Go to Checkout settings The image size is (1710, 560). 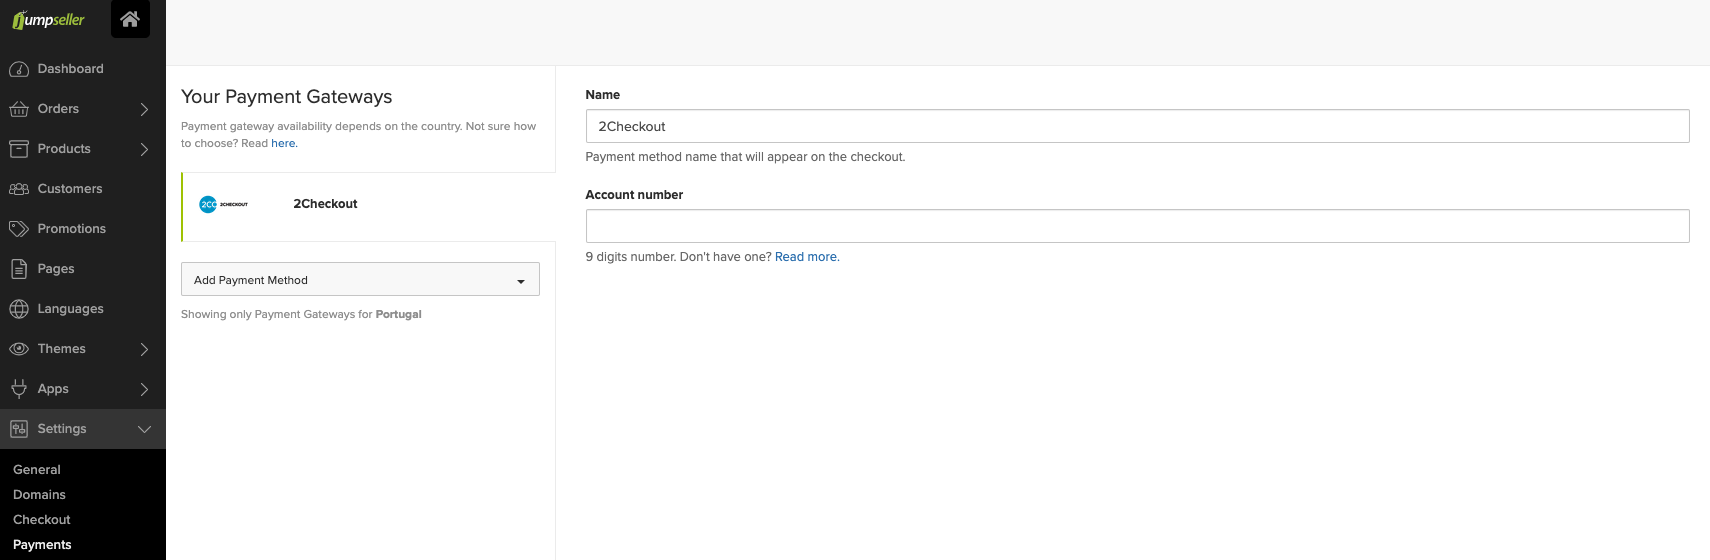click(x=42, y=520)
